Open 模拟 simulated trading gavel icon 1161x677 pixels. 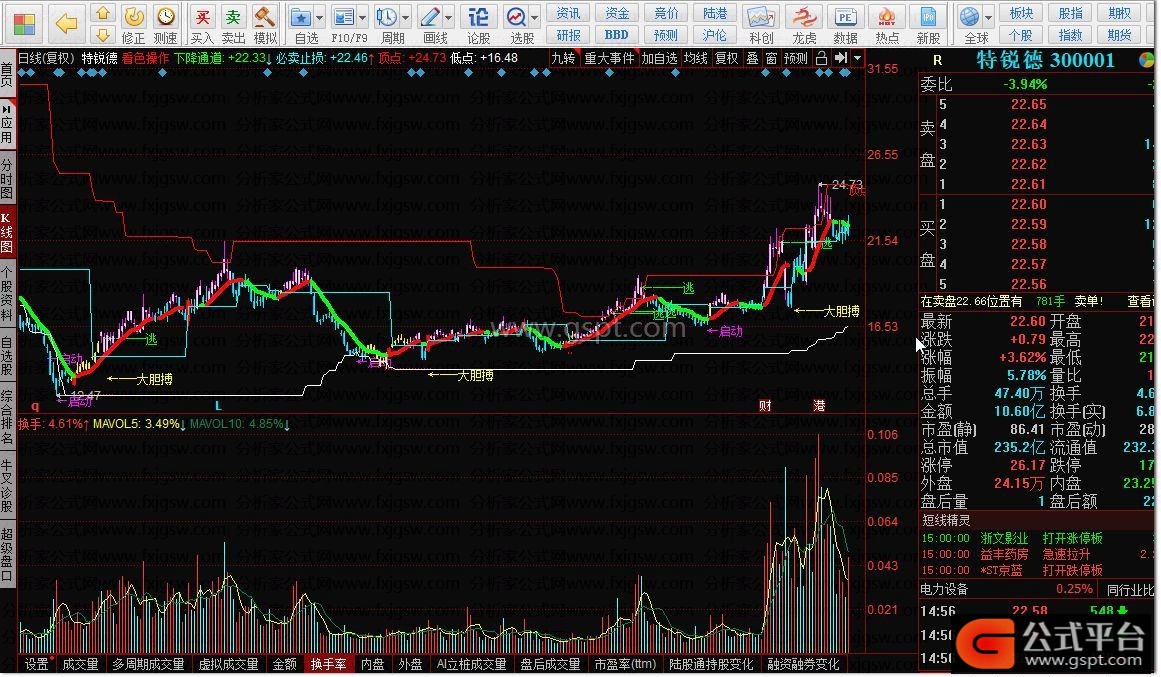click(265, 24)
